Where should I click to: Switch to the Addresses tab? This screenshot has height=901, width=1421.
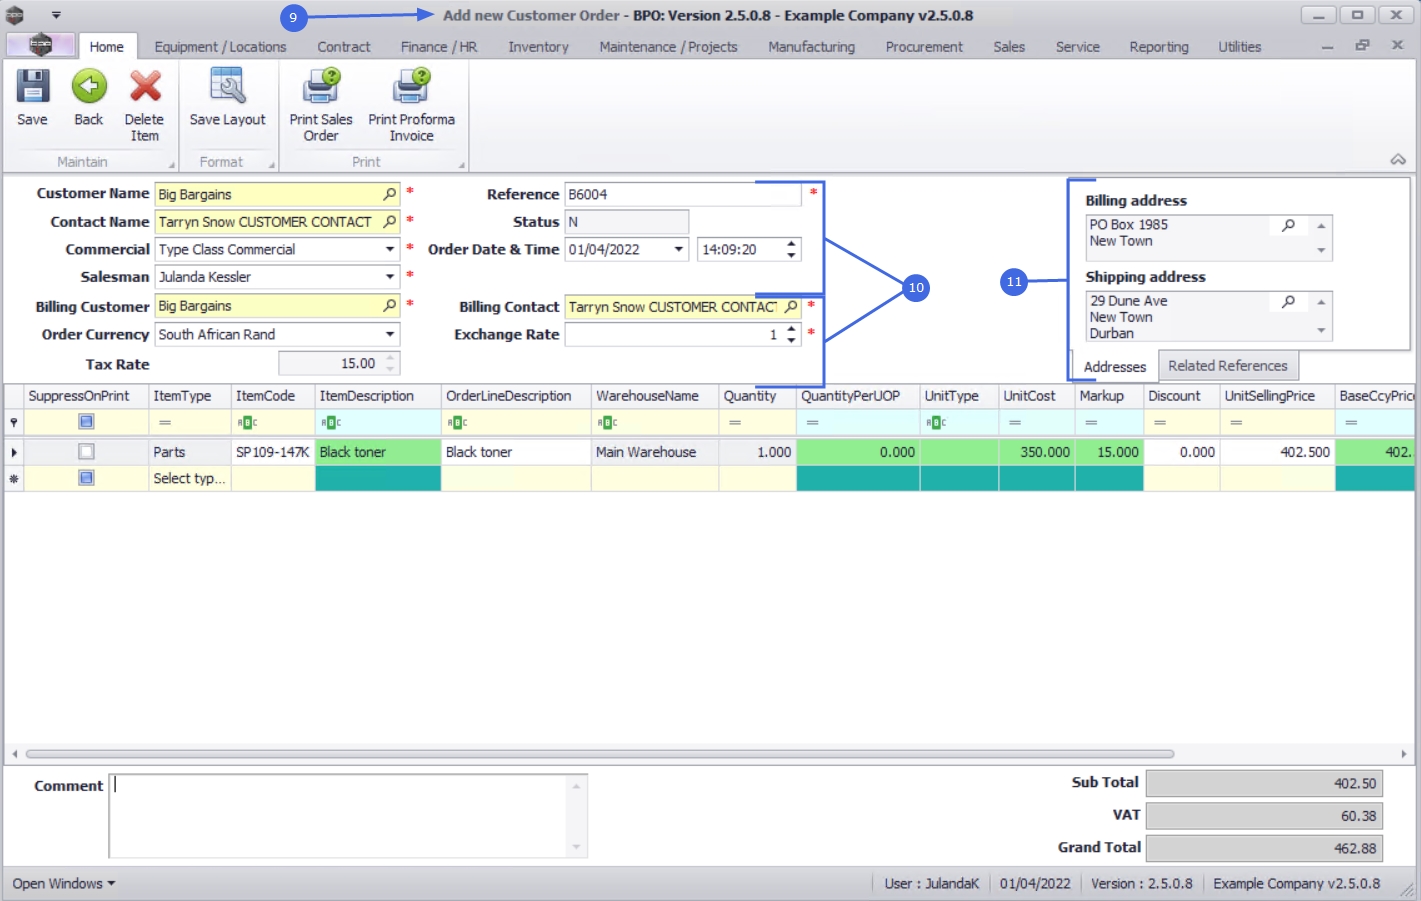(1115, 367)
